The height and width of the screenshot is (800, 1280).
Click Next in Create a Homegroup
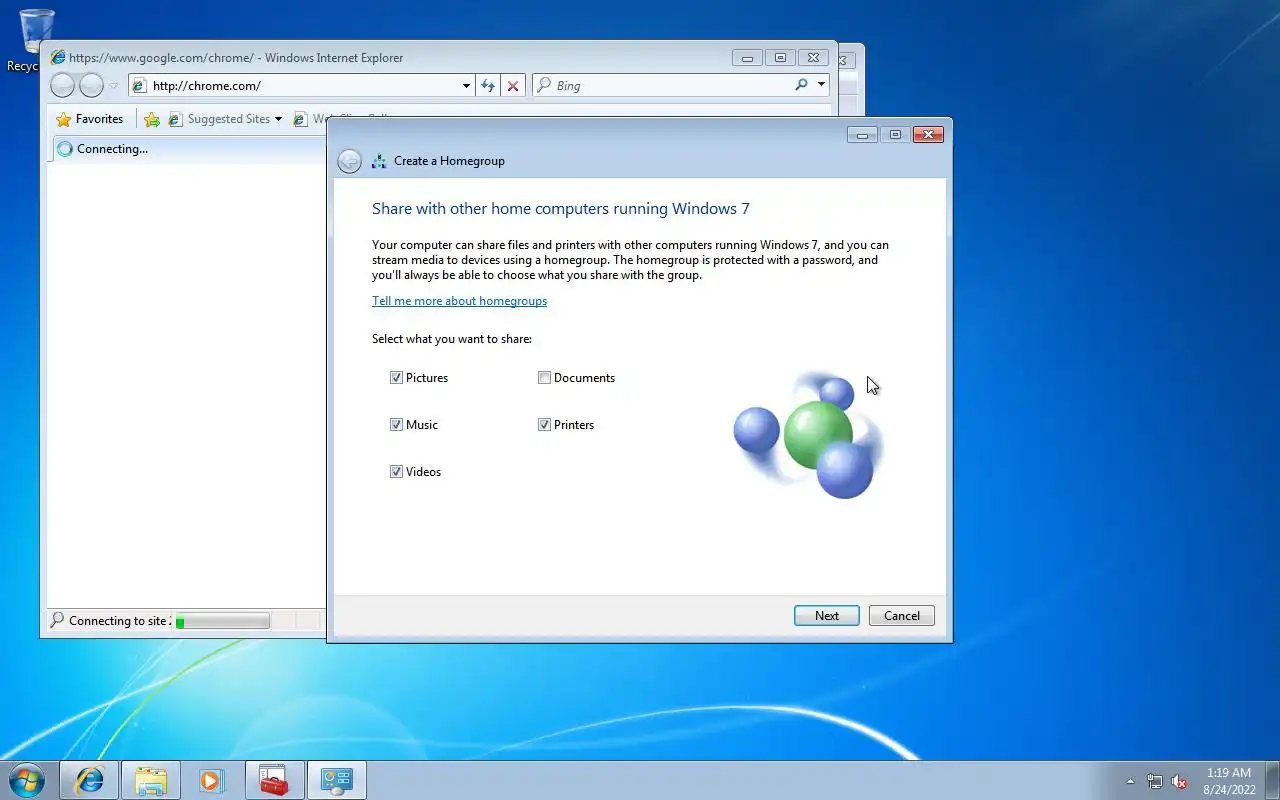[827, 616]
